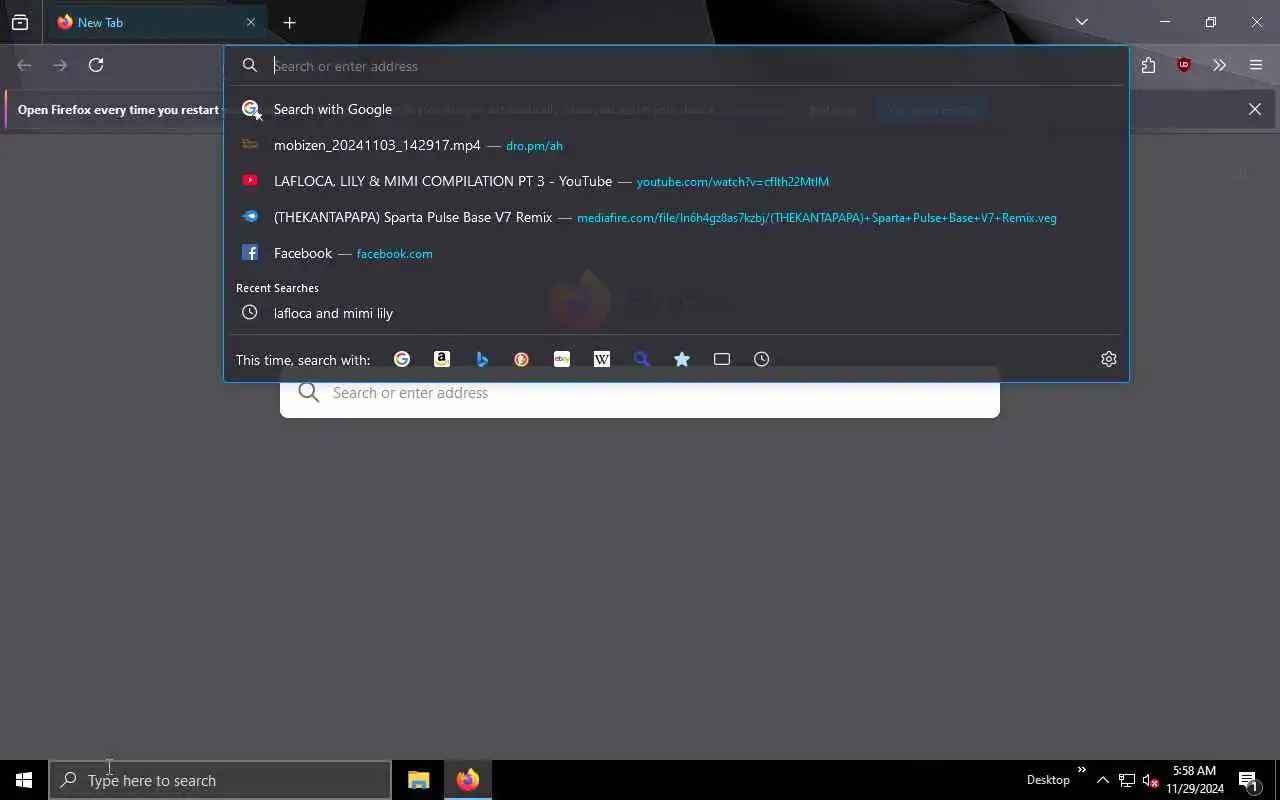Viewport: 1280px width, 800px height.
Task: Open mobizen_20241103_142917.mp4 suggestion
Action: [x=676, y=145]
